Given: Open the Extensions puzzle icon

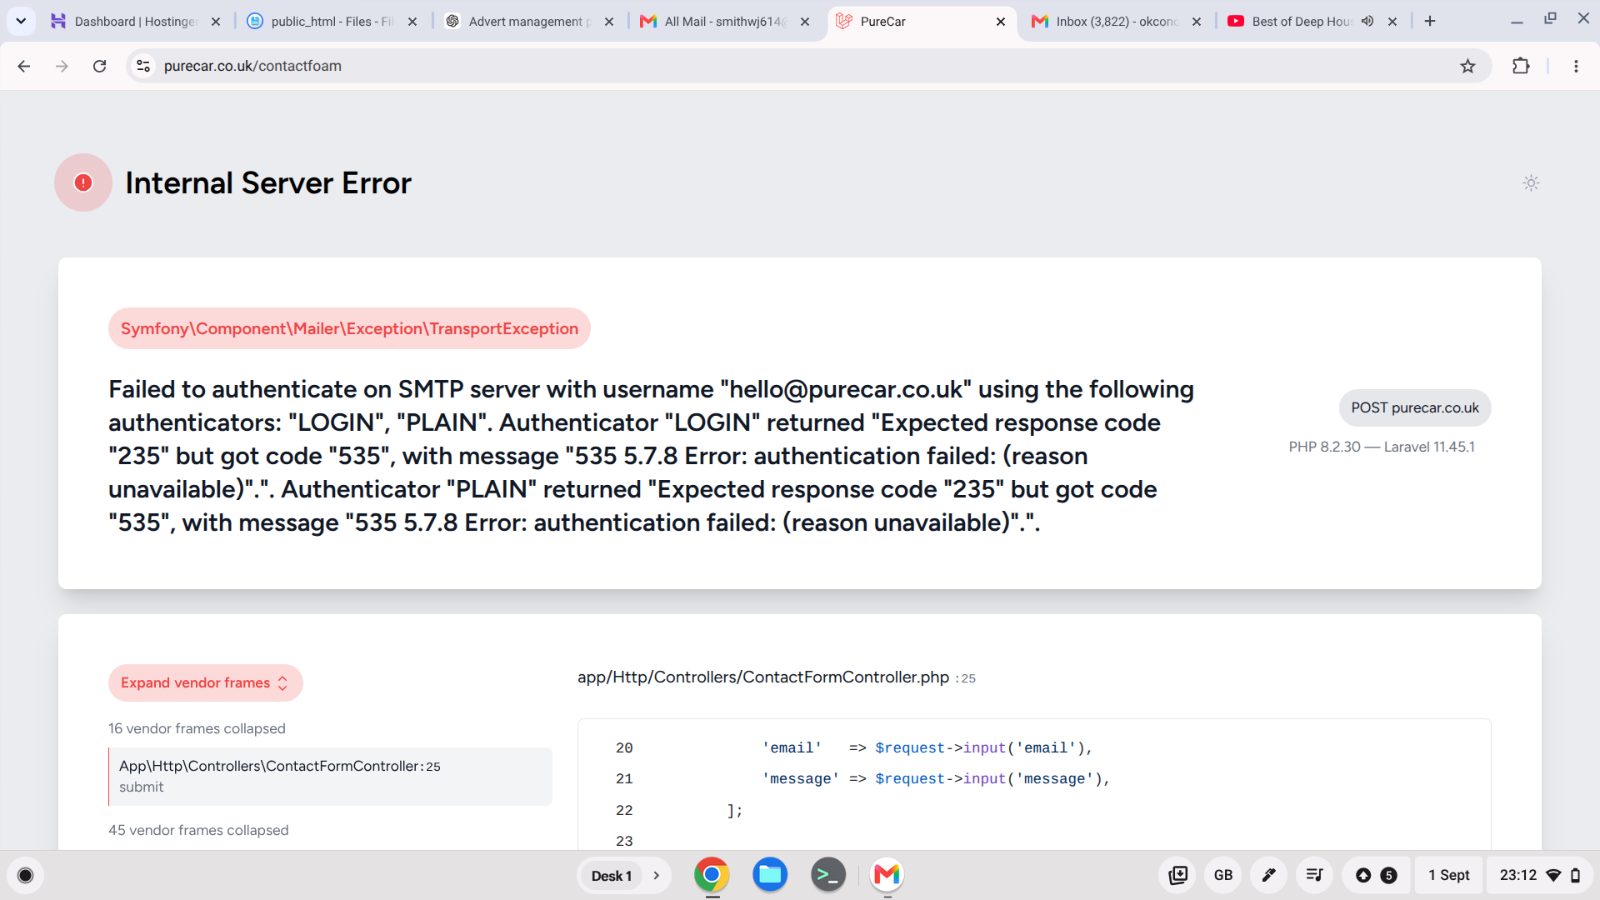Looking at the screenshot, I should point(1521,66).
